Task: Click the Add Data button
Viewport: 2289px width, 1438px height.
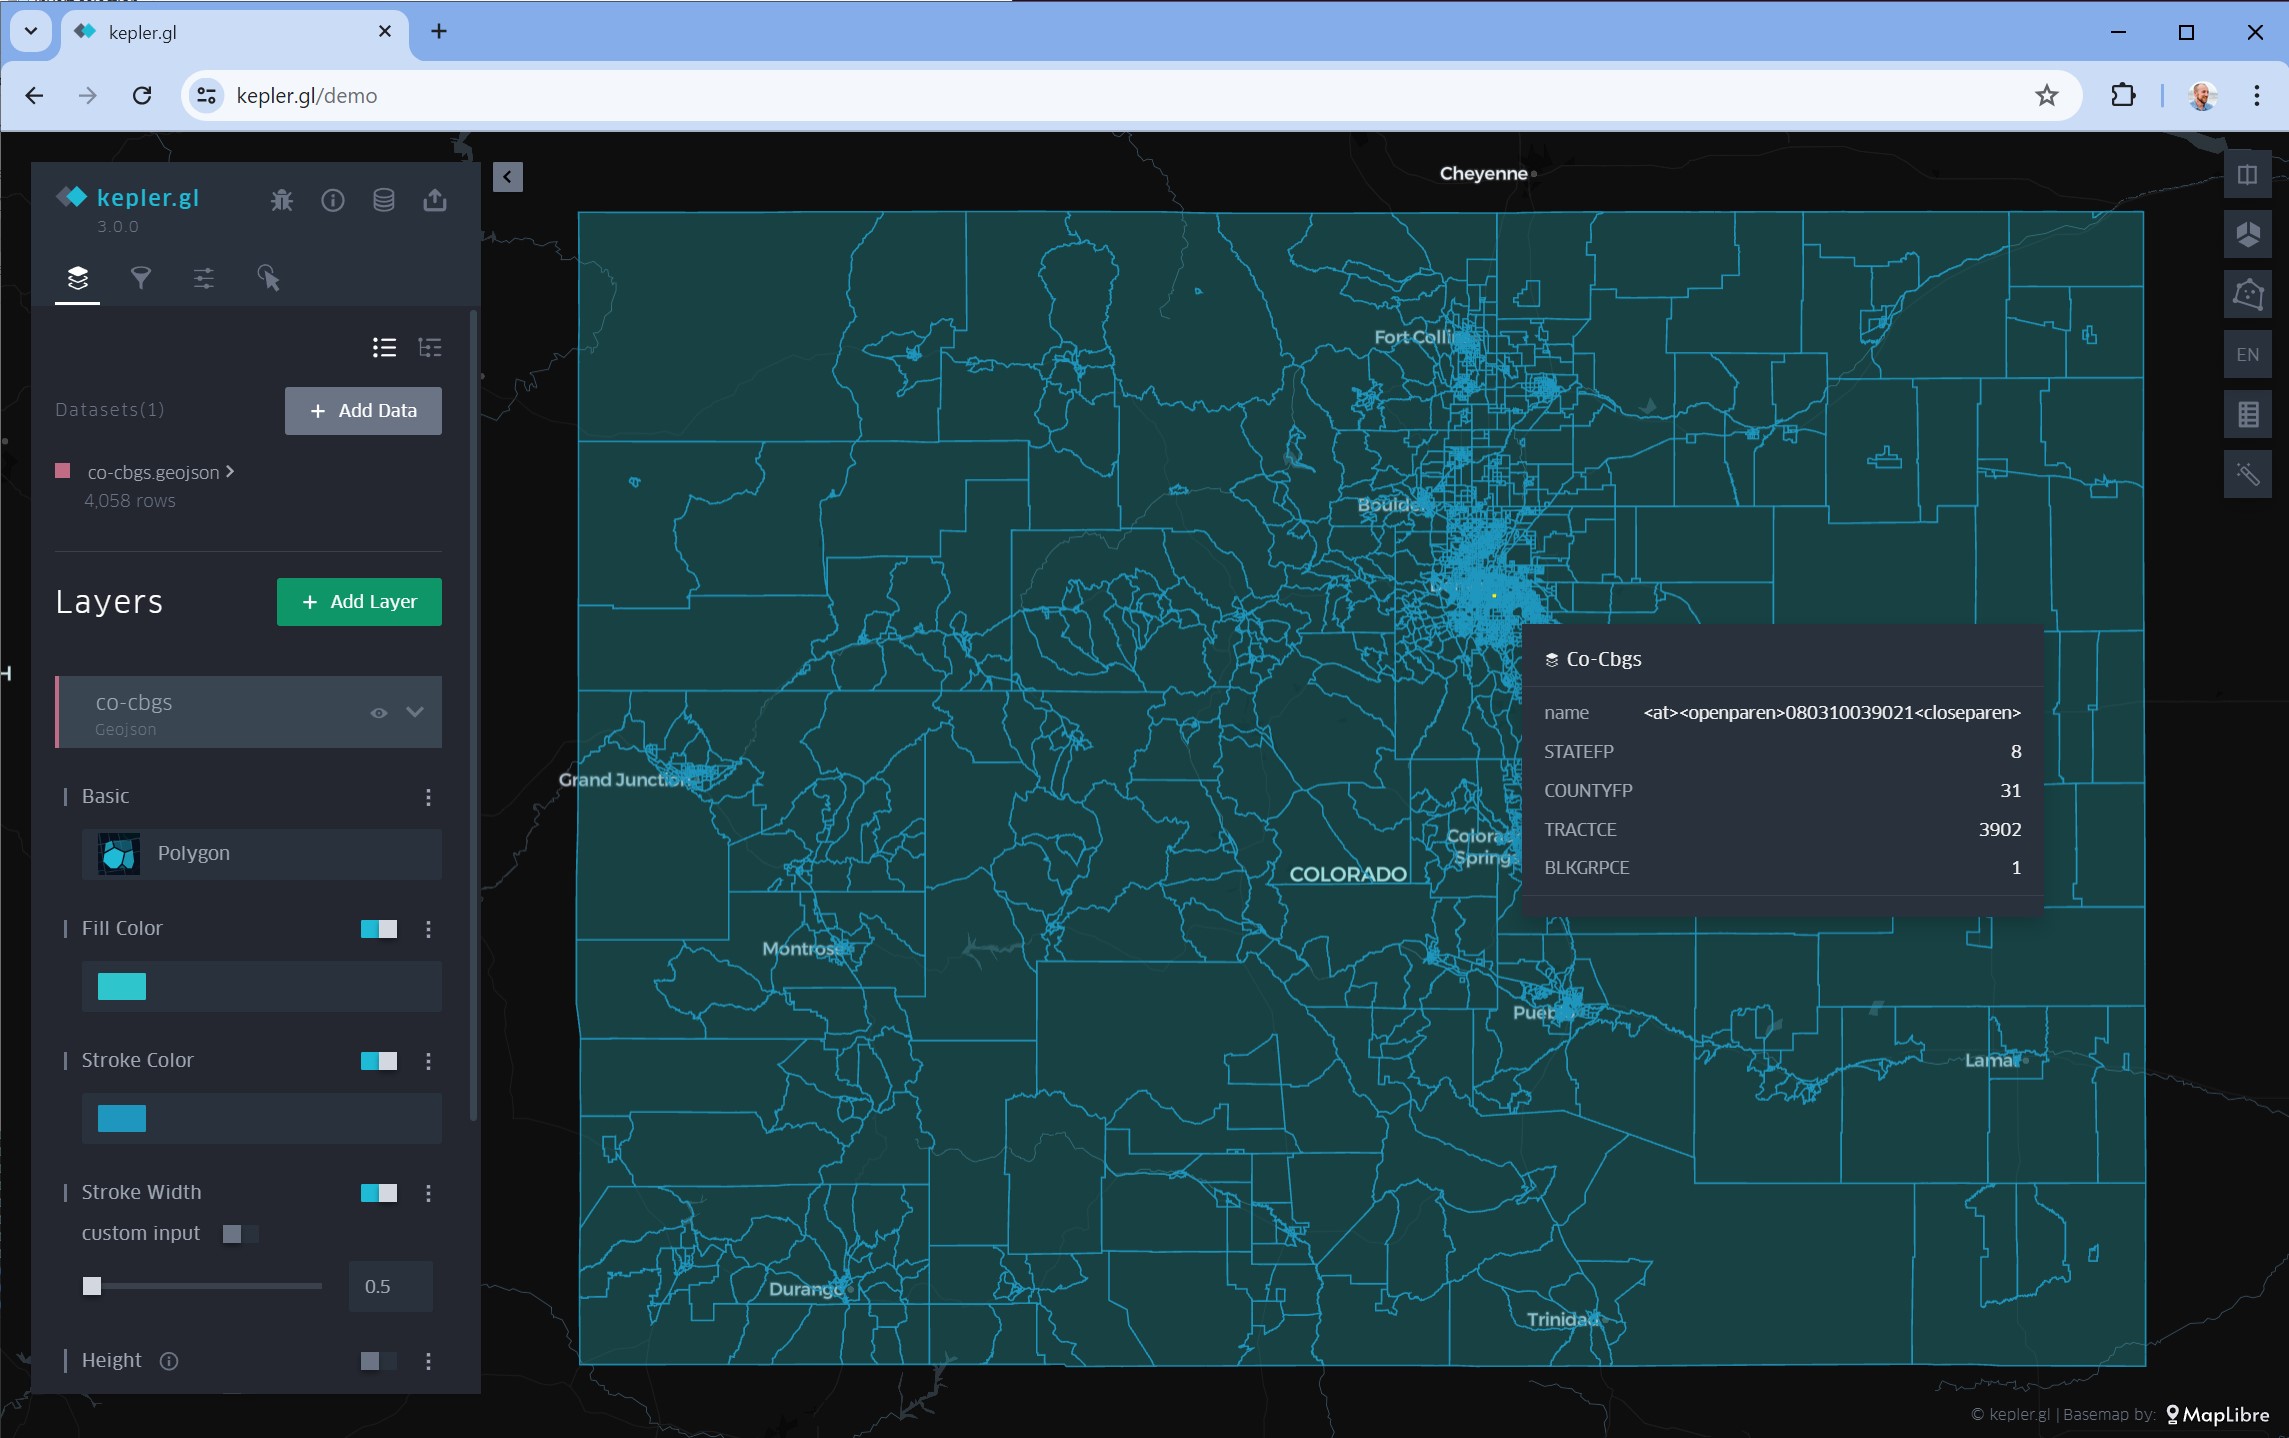Action: pos(363,411)
